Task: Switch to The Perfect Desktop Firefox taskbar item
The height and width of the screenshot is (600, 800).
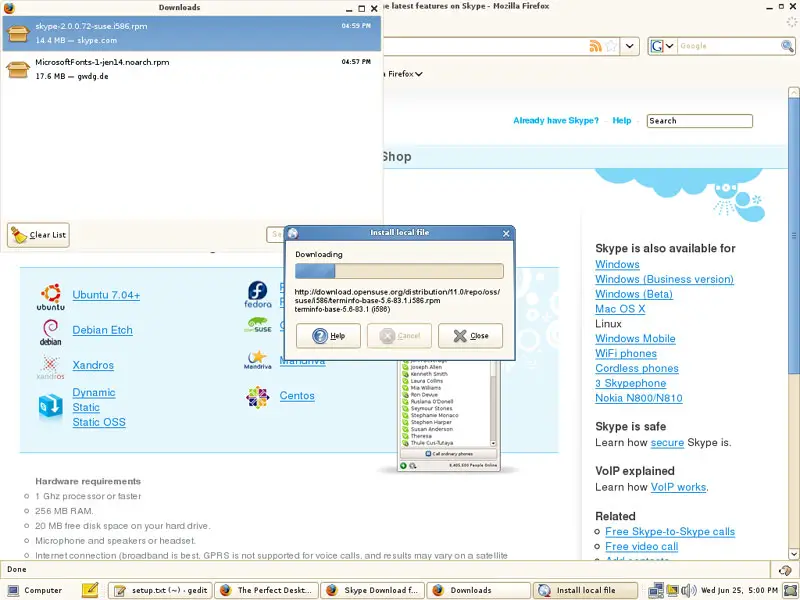Action: (266, 590)
